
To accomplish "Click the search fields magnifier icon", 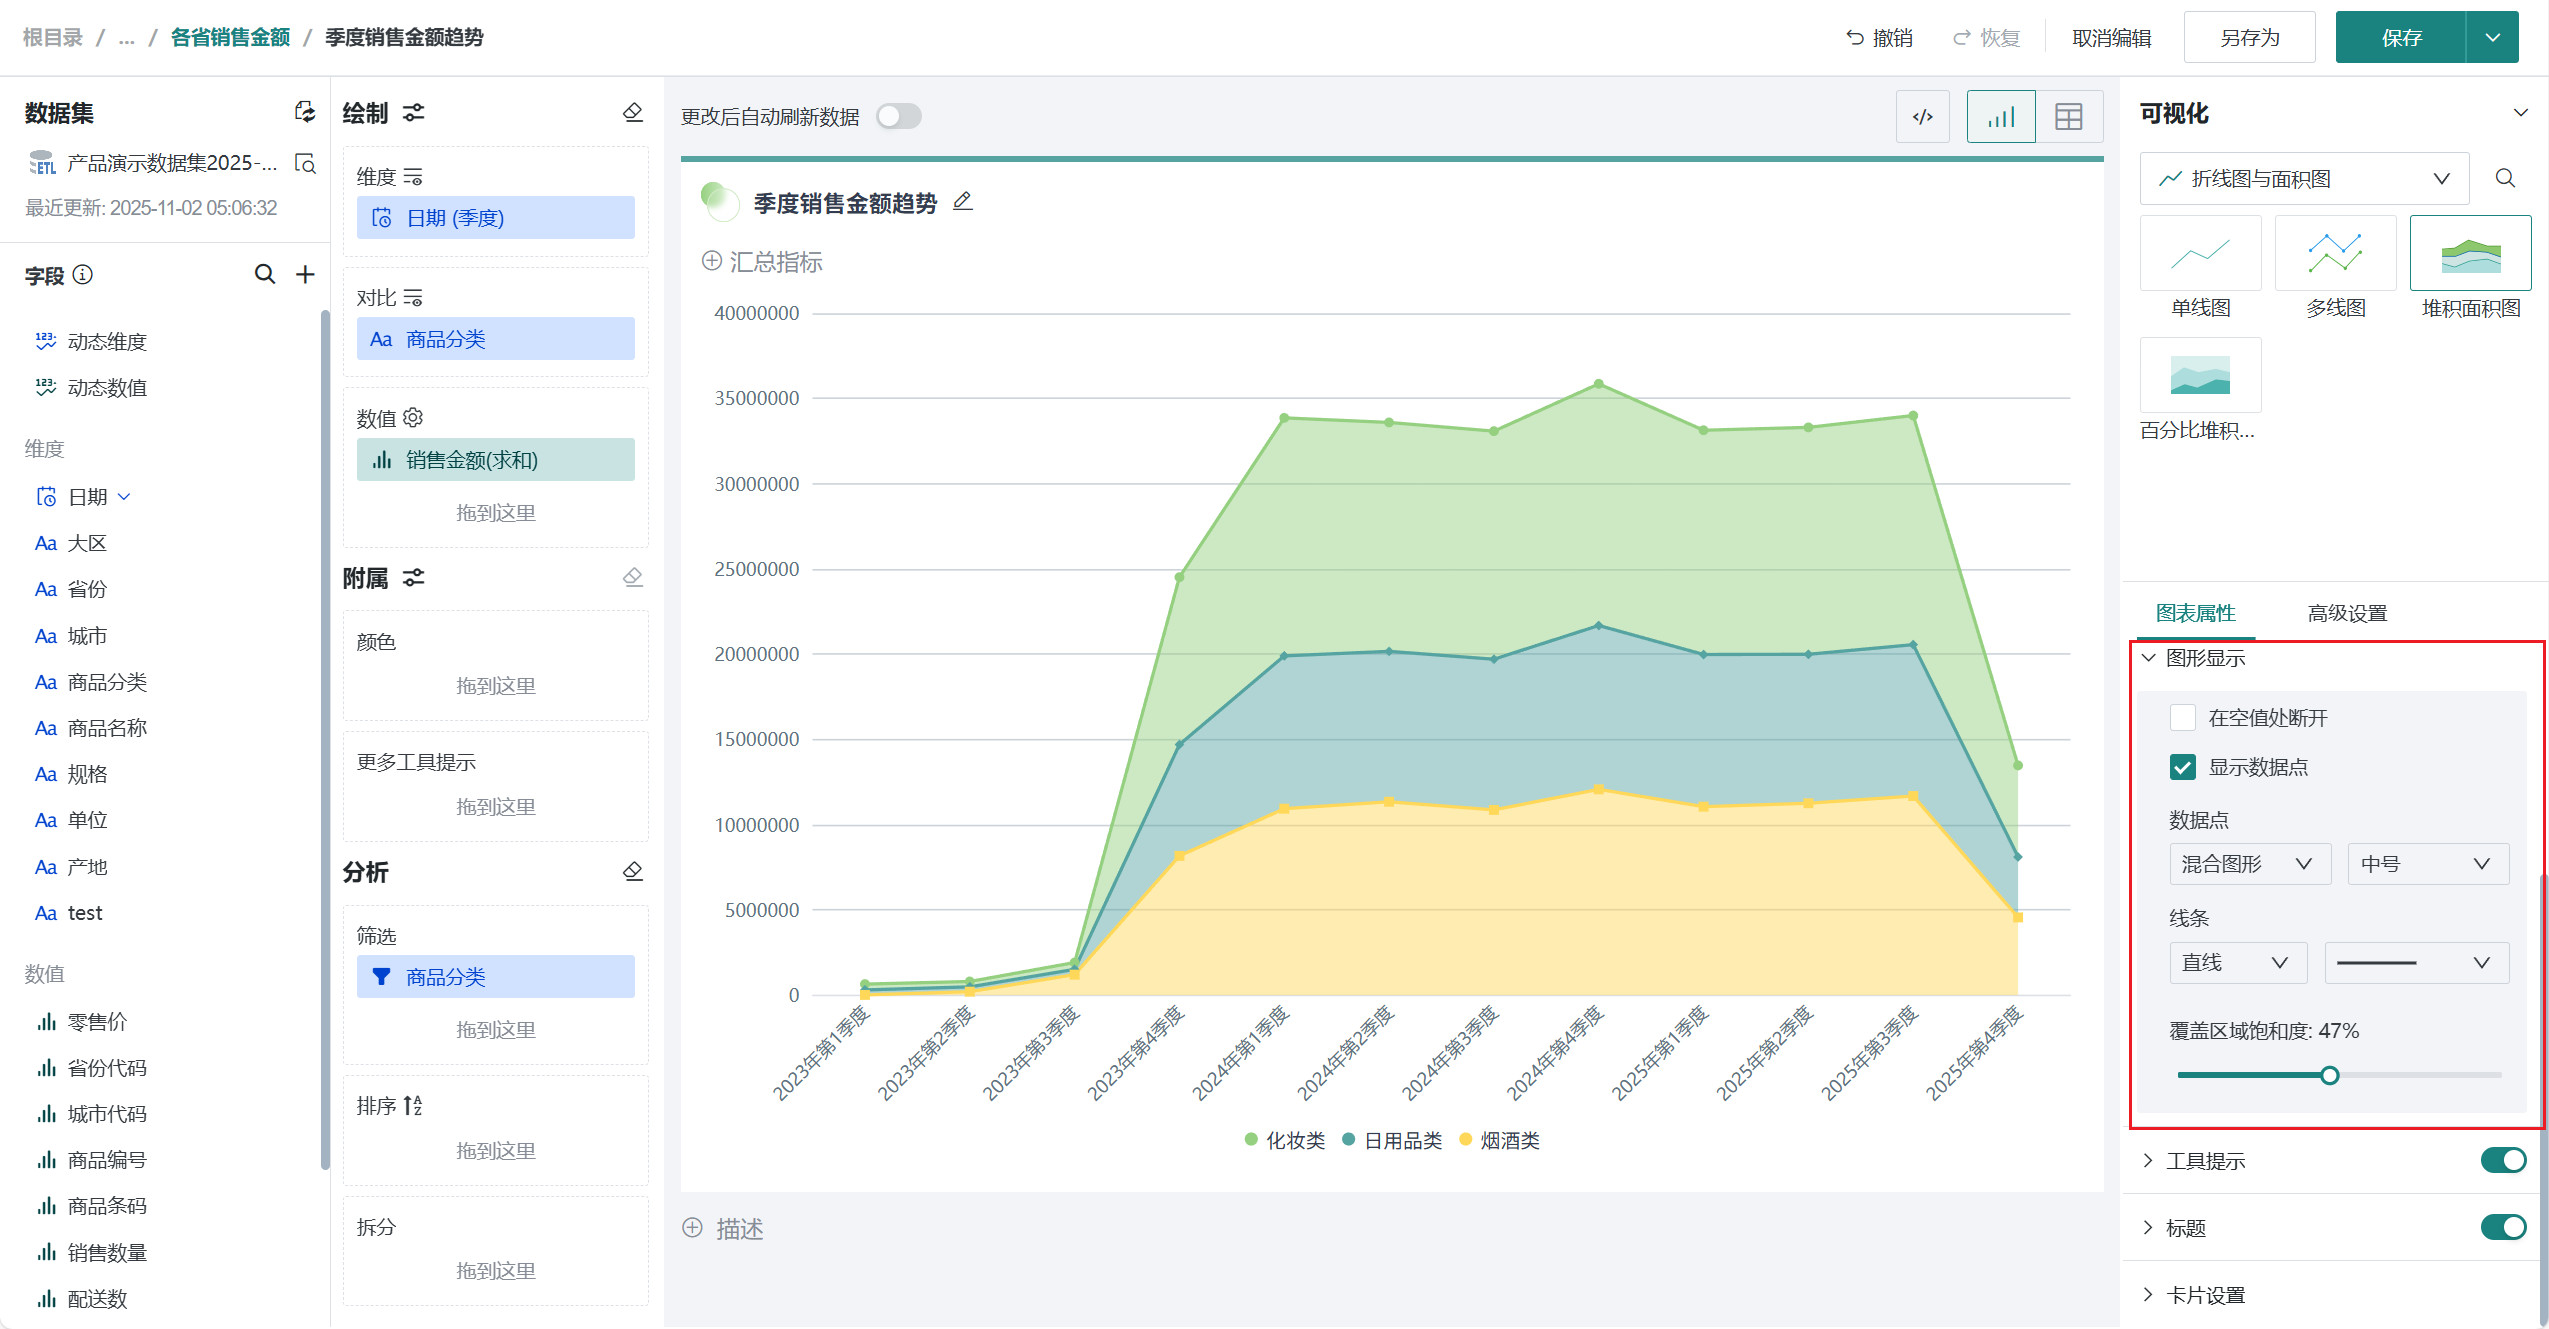I will [x=264, y=274].
